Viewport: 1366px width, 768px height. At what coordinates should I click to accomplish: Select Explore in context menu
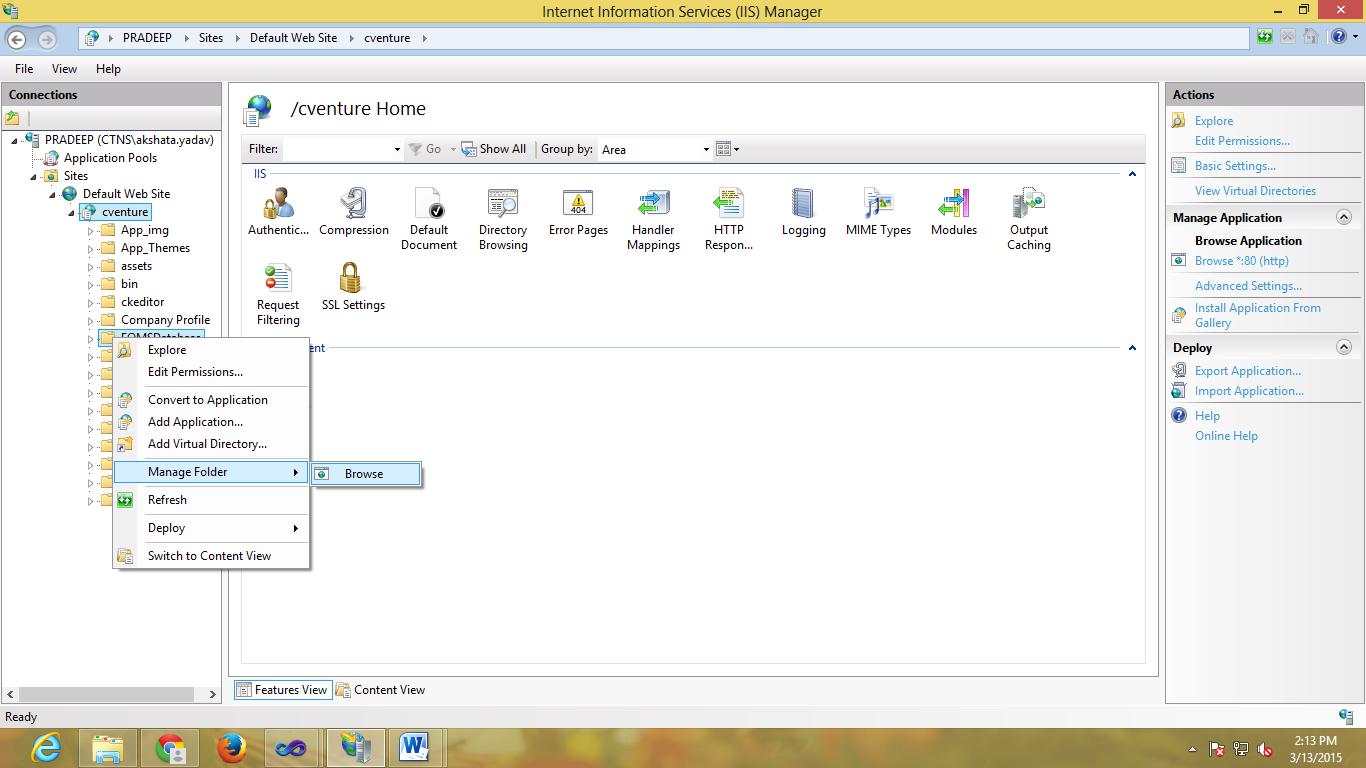click(x=211, y=350)
